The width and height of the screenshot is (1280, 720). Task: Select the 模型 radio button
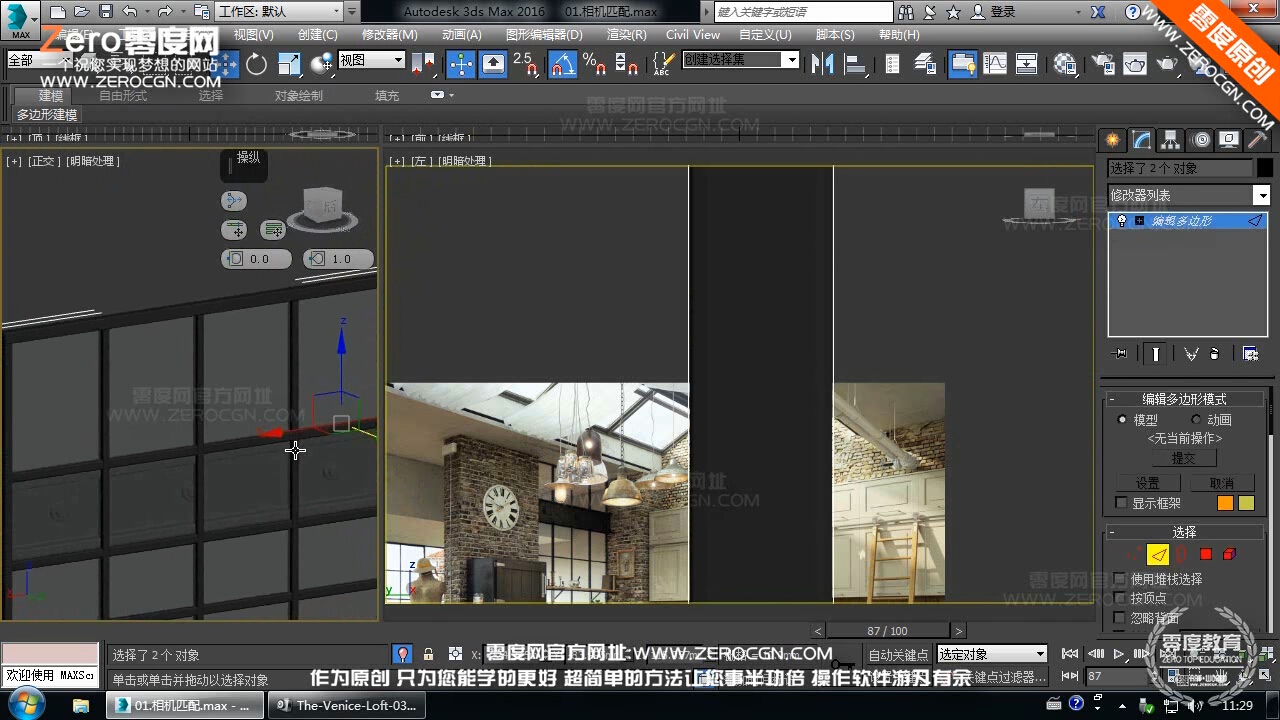(x=1122, y=420)
